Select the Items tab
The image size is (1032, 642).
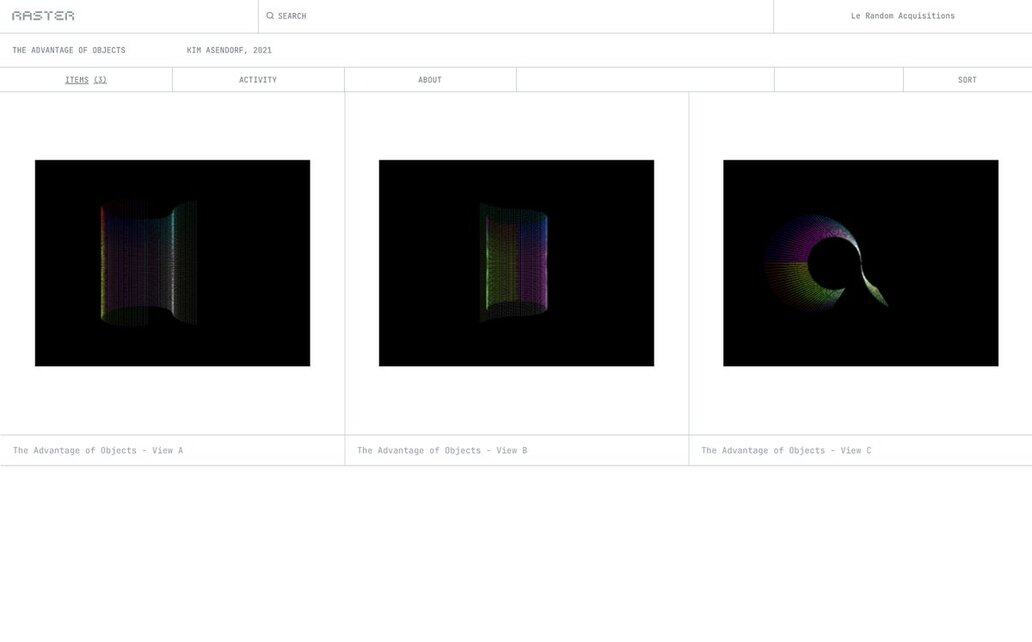[x=76, y=80]
